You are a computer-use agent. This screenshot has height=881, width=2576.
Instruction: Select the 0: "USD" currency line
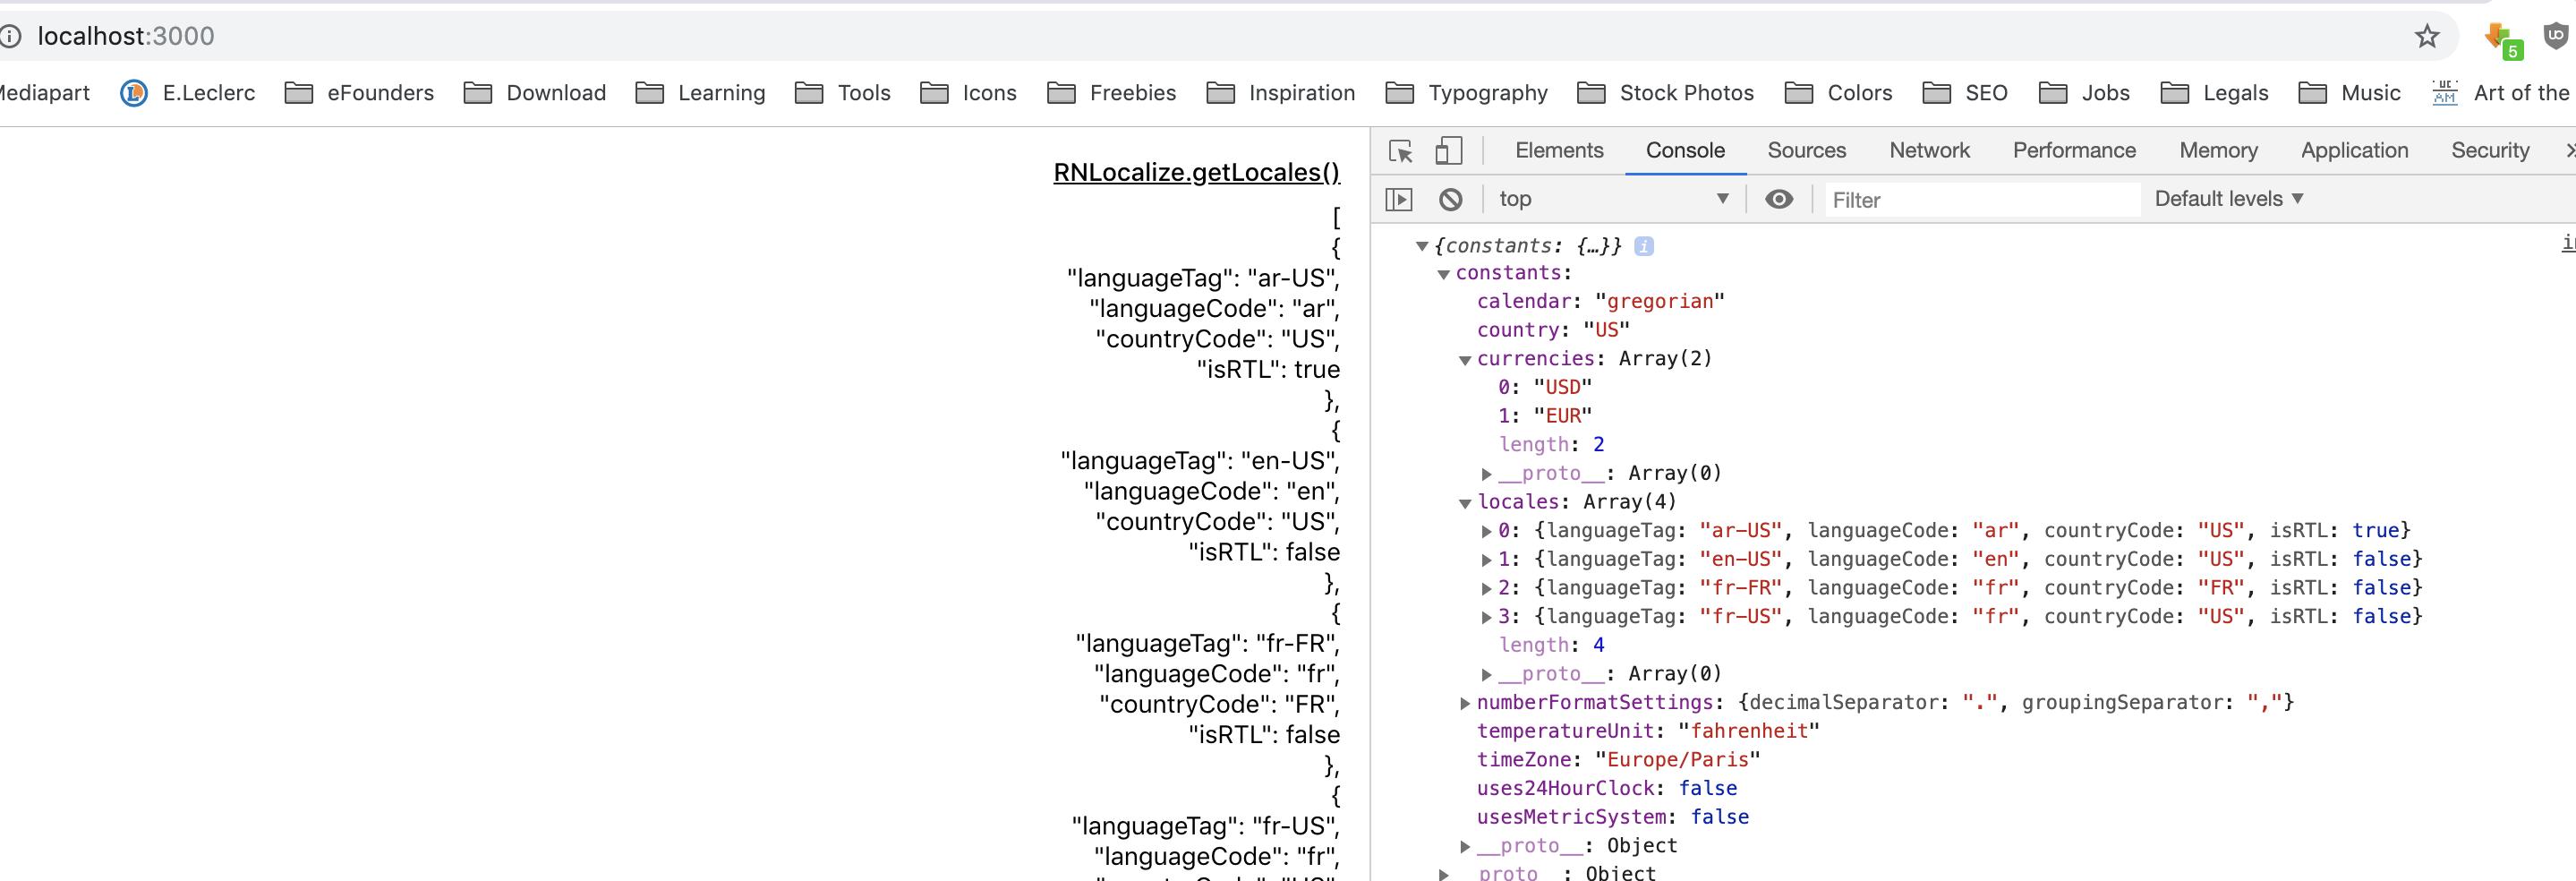pos(1545,387)
